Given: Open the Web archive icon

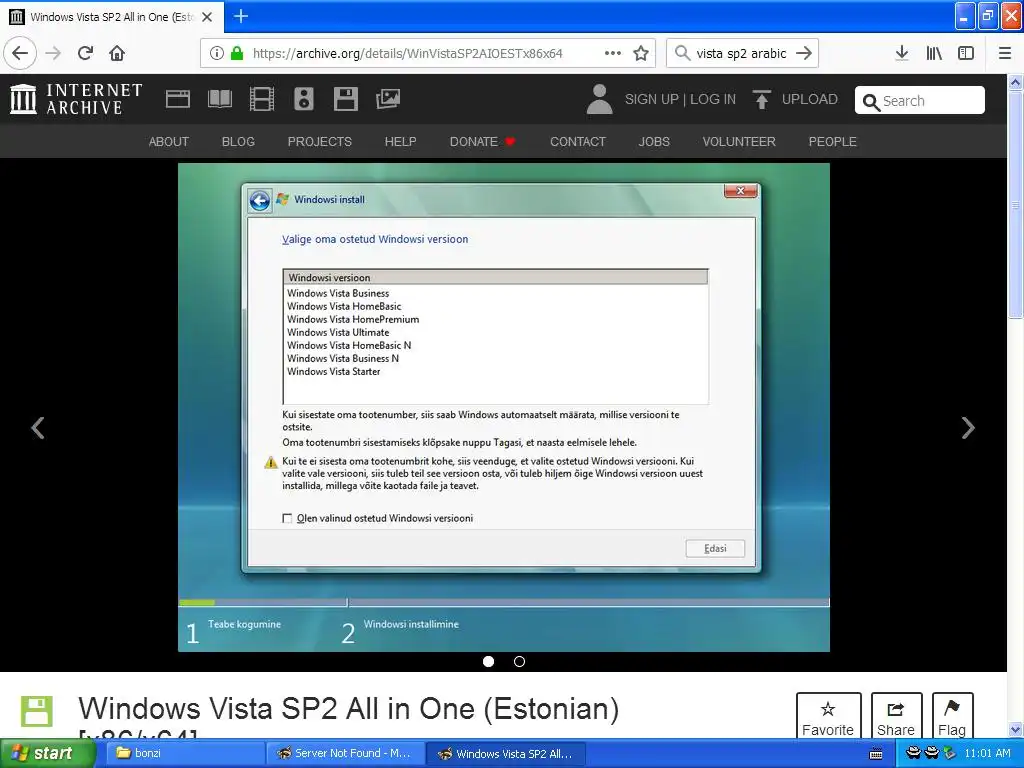Looking at the screenshot, I should point(178,99).
